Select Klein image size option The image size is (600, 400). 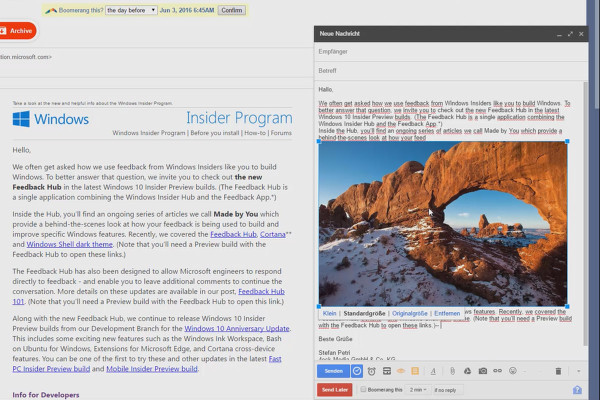click(329, 313)
